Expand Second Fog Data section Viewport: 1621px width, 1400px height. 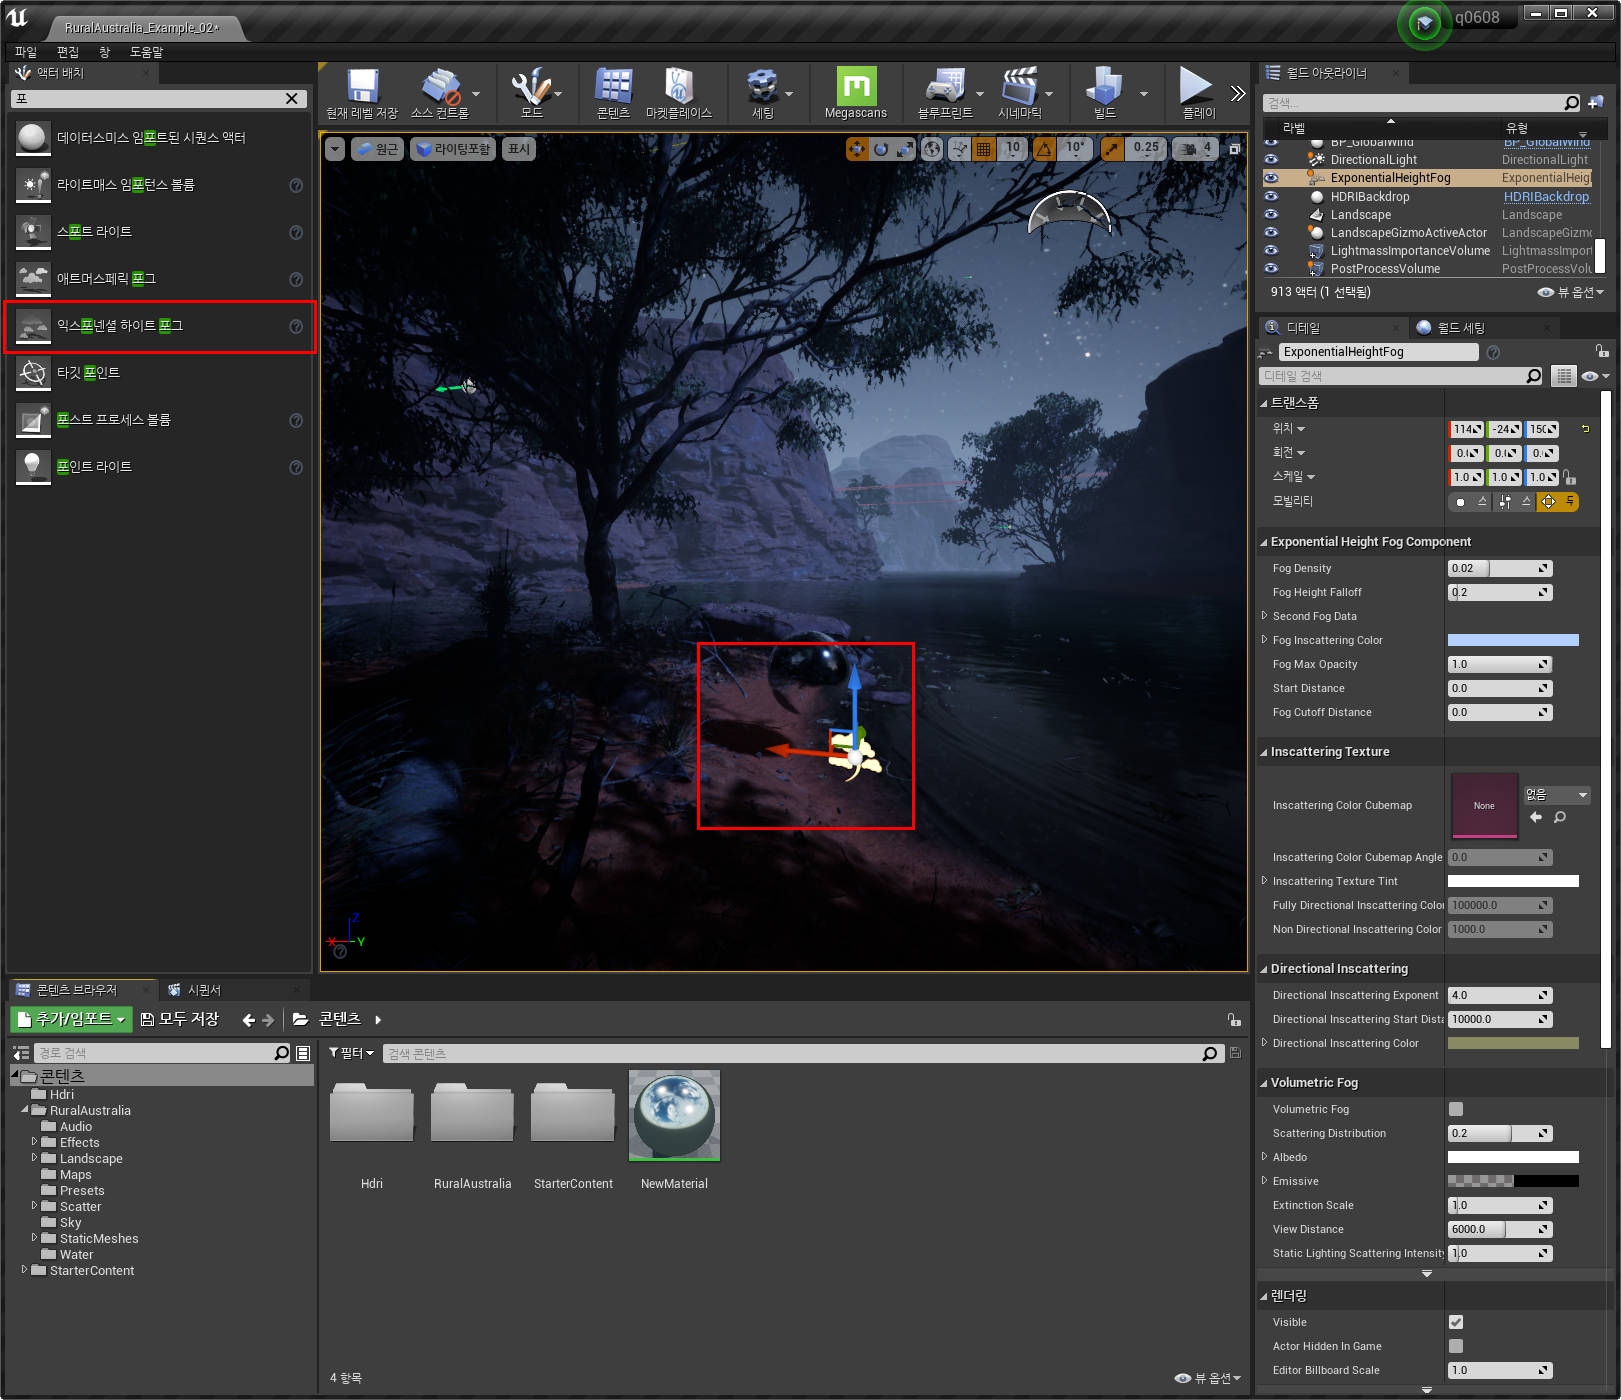[x=1264, y=616]
